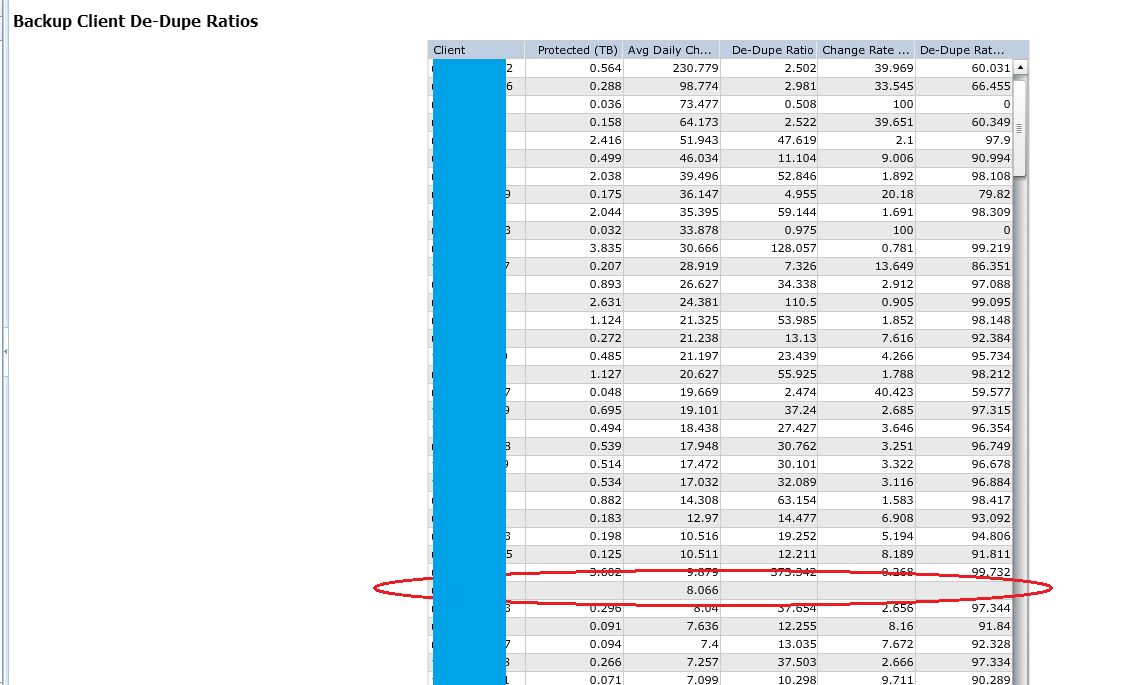1133x685 pixels.
Task: Collapse the left panel with the arrow
Action: click(x=4, y=352)
